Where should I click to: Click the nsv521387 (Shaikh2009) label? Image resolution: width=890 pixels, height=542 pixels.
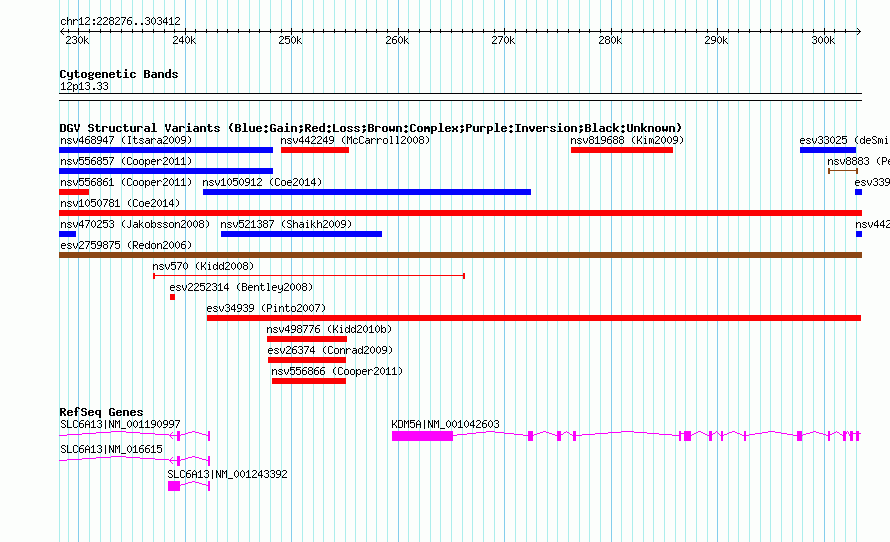click(286, 224)
